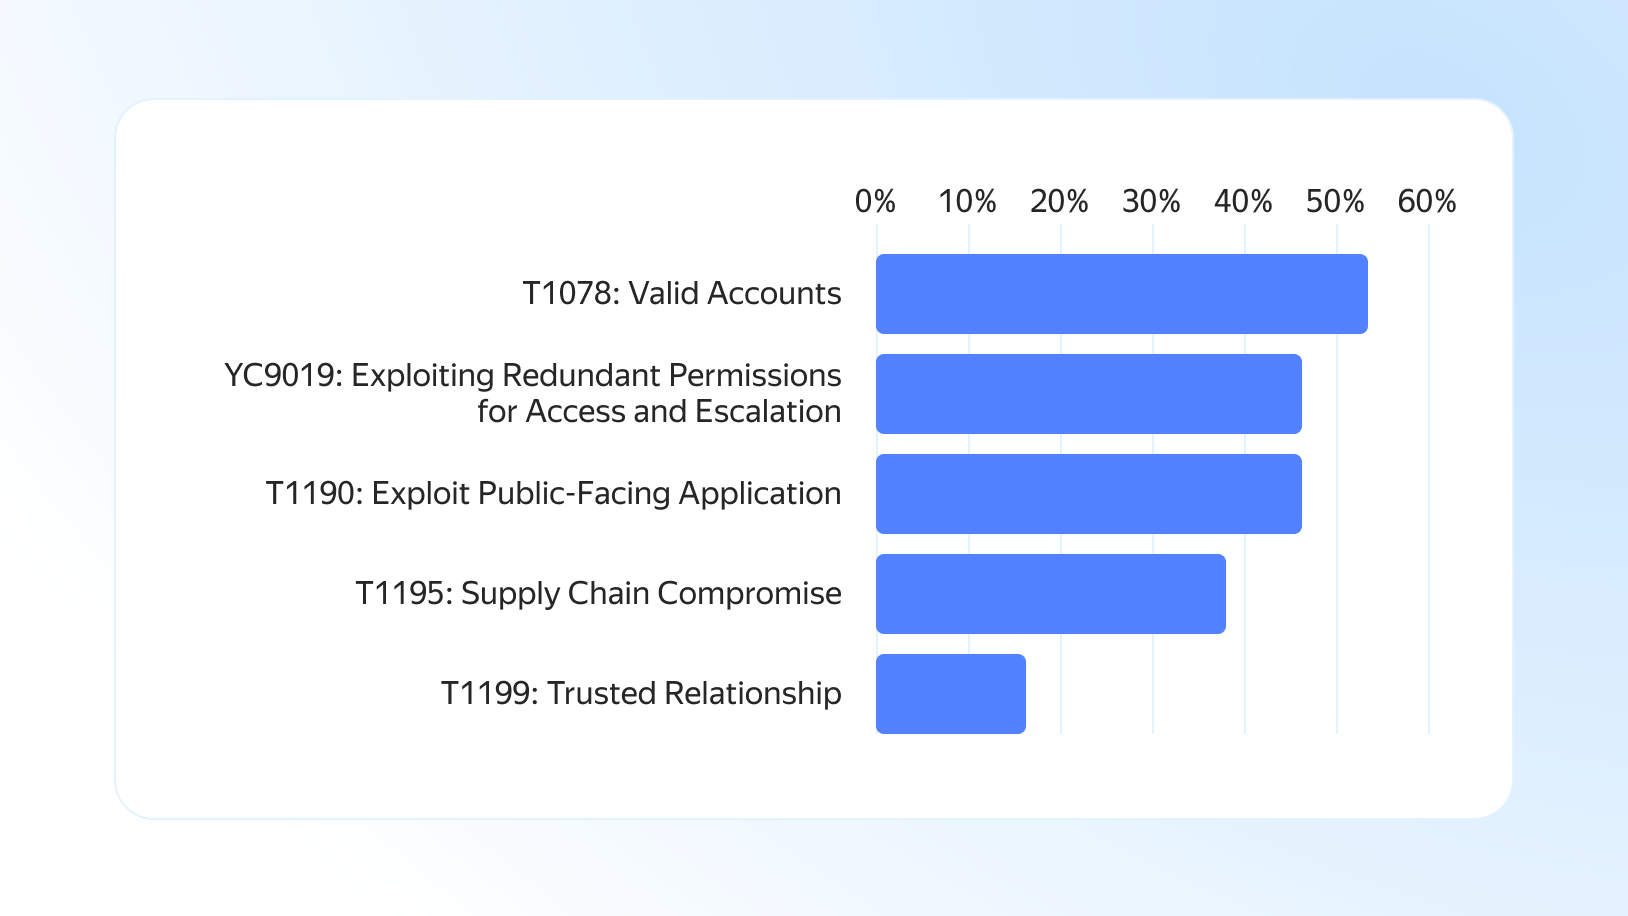Click the "T1199: Trusted Relationship" label
Screen dimensions: 1628x916
(x=641, y=694)
